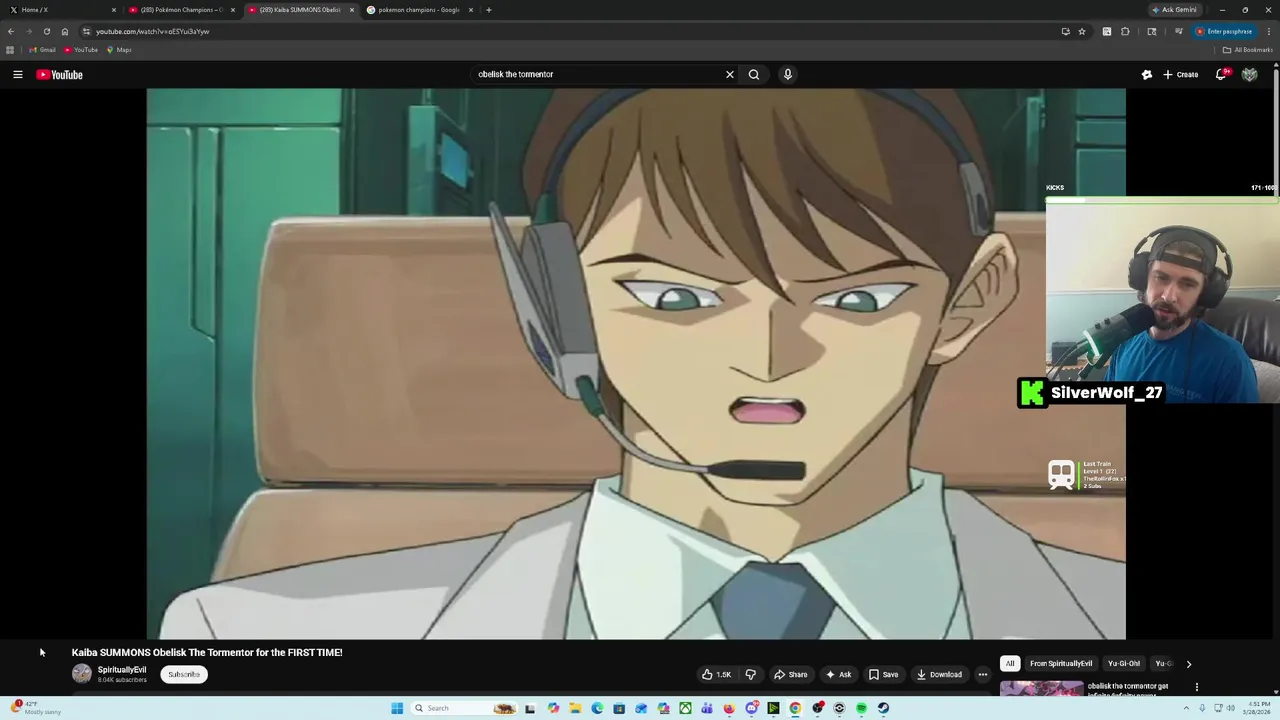Open the YouTube guide hamburger menu
This screenshot has height=720, width=1280.
pyautogui.click(x=18, y=74)
